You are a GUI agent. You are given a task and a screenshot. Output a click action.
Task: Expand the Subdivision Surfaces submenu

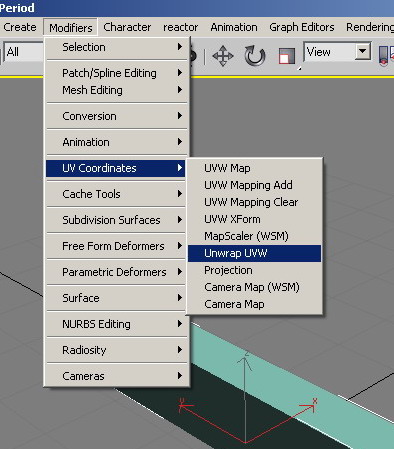click(x=116, y=220)
